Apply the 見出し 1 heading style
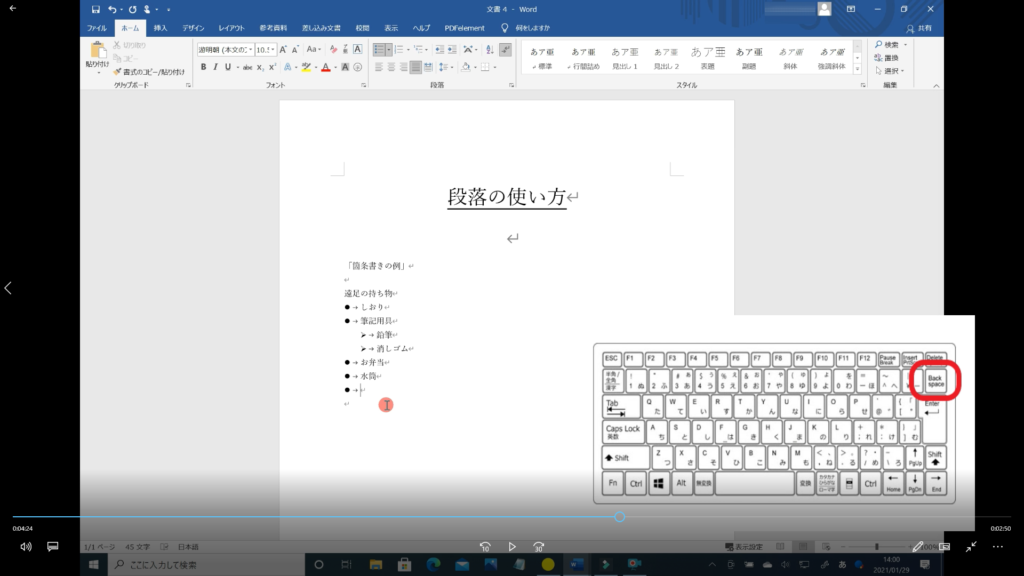The image size is (1024, 576). 625,58
